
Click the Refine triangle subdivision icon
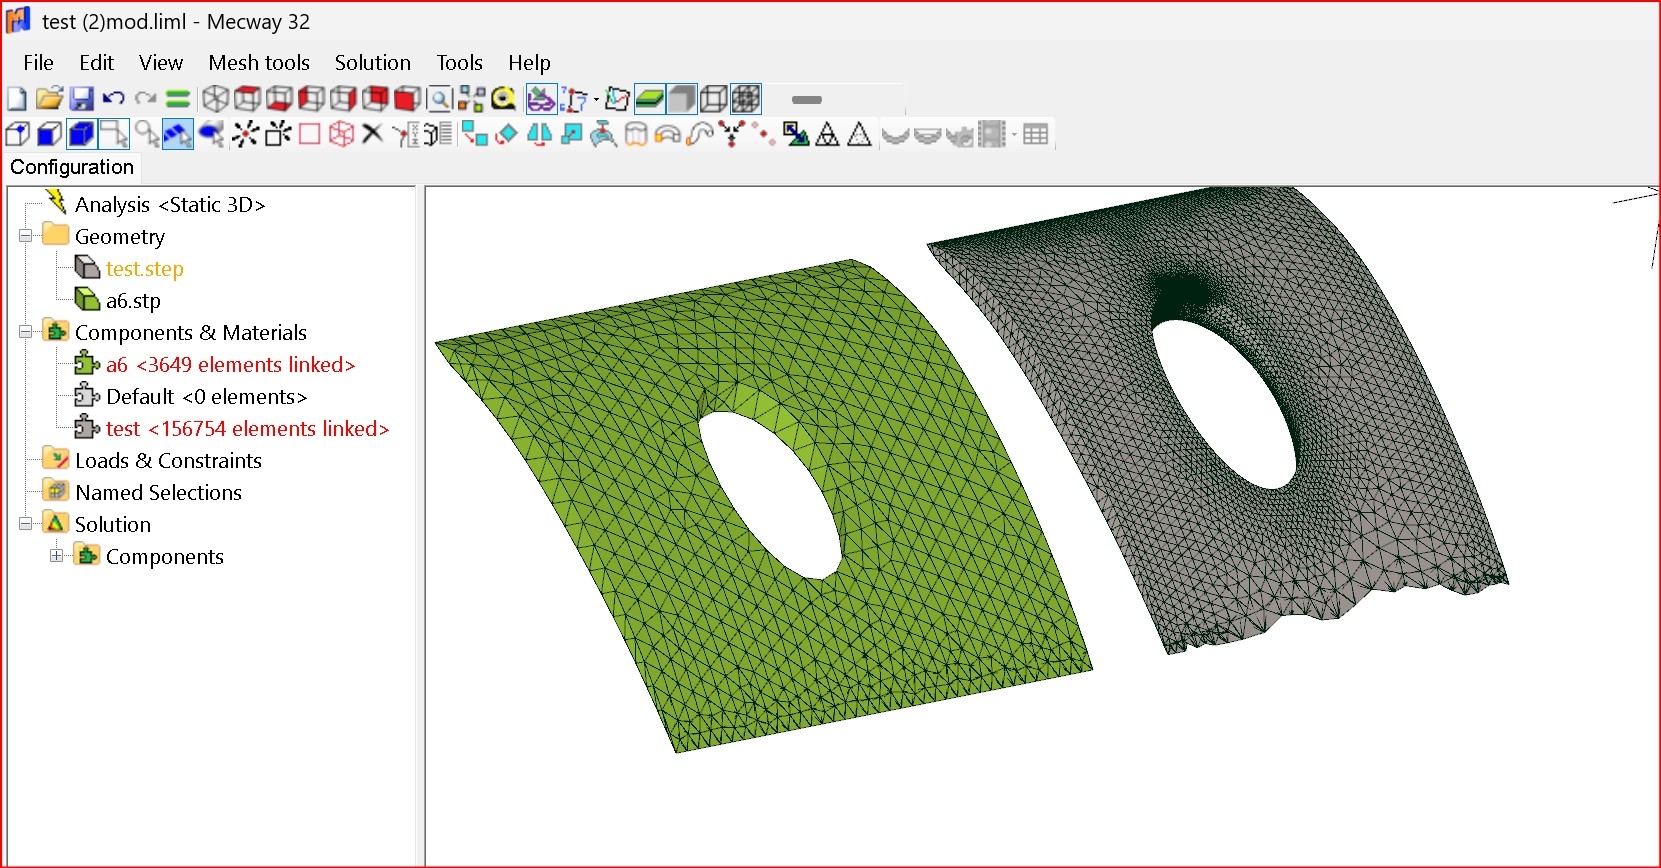[x=827, y=134]
